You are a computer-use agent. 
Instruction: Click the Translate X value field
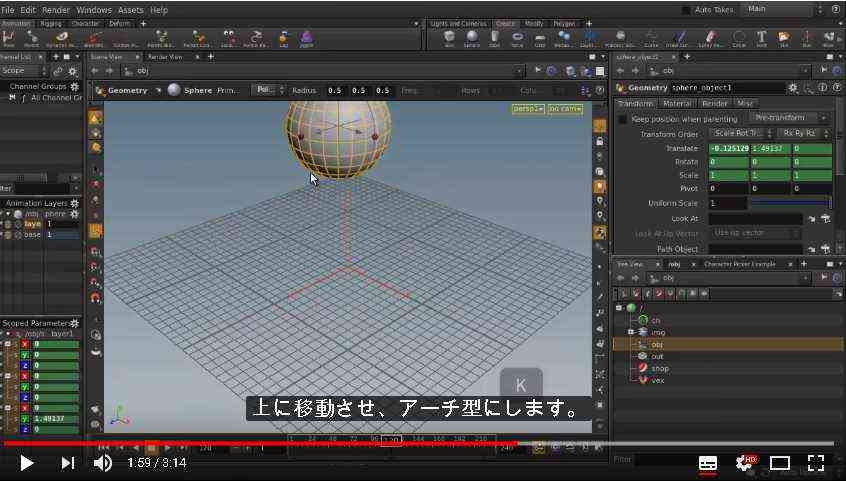728,148
